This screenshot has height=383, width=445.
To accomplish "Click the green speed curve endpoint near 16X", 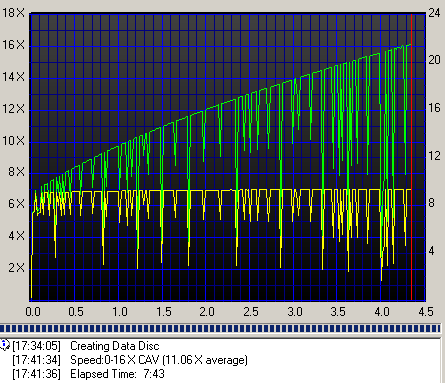I will tap(409, 45).
